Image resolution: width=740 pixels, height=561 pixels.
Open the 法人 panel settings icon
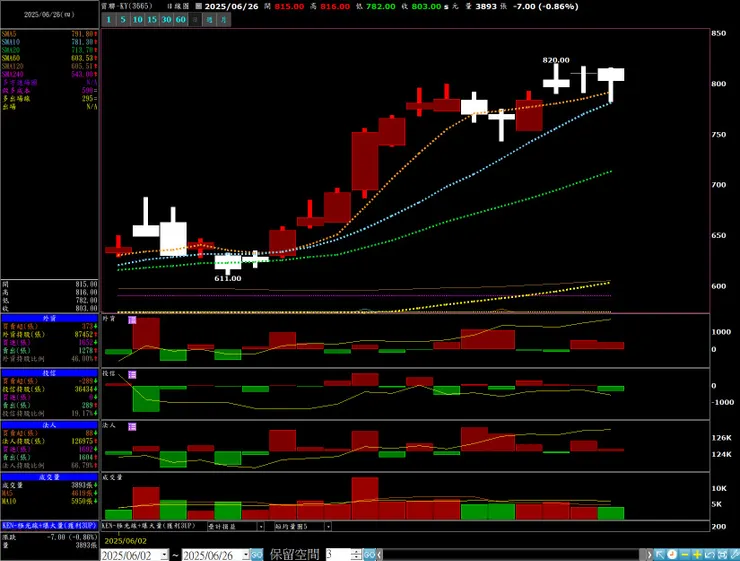(132, 427)
